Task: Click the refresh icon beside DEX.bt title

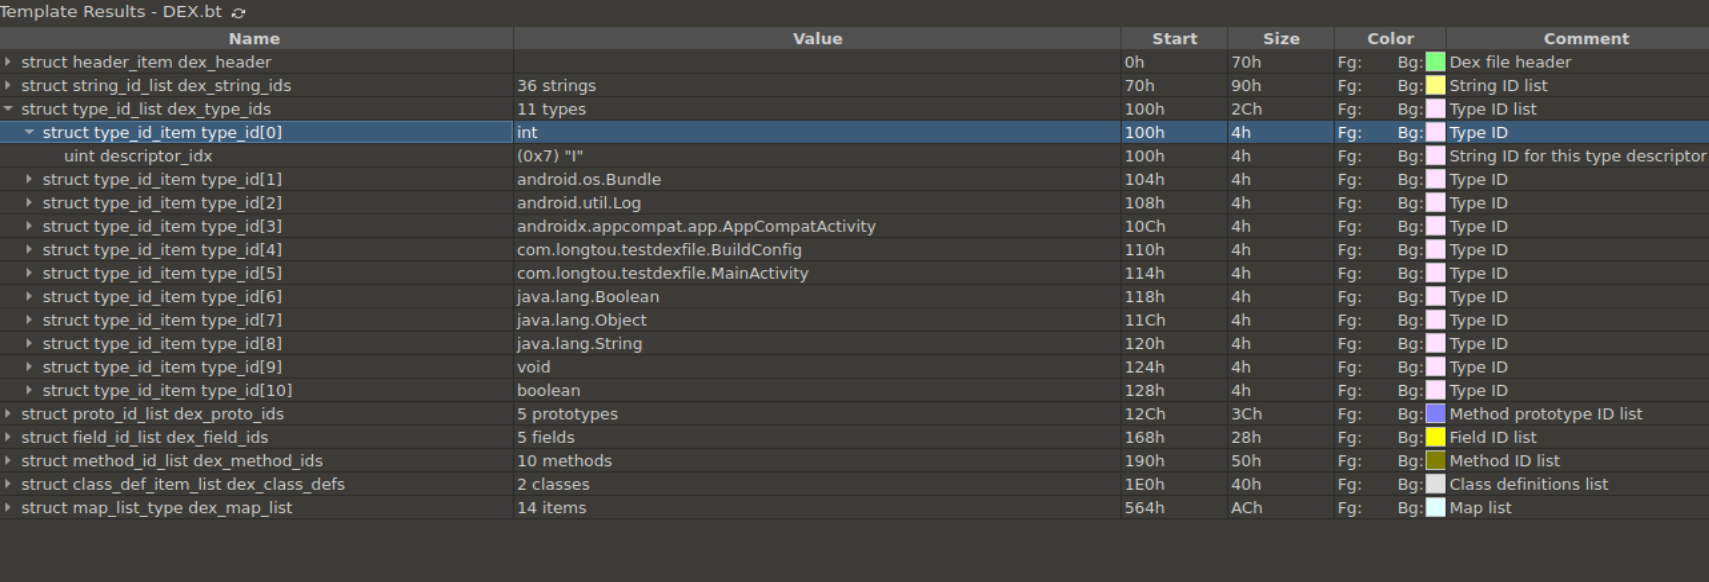Action: point(238,13)
